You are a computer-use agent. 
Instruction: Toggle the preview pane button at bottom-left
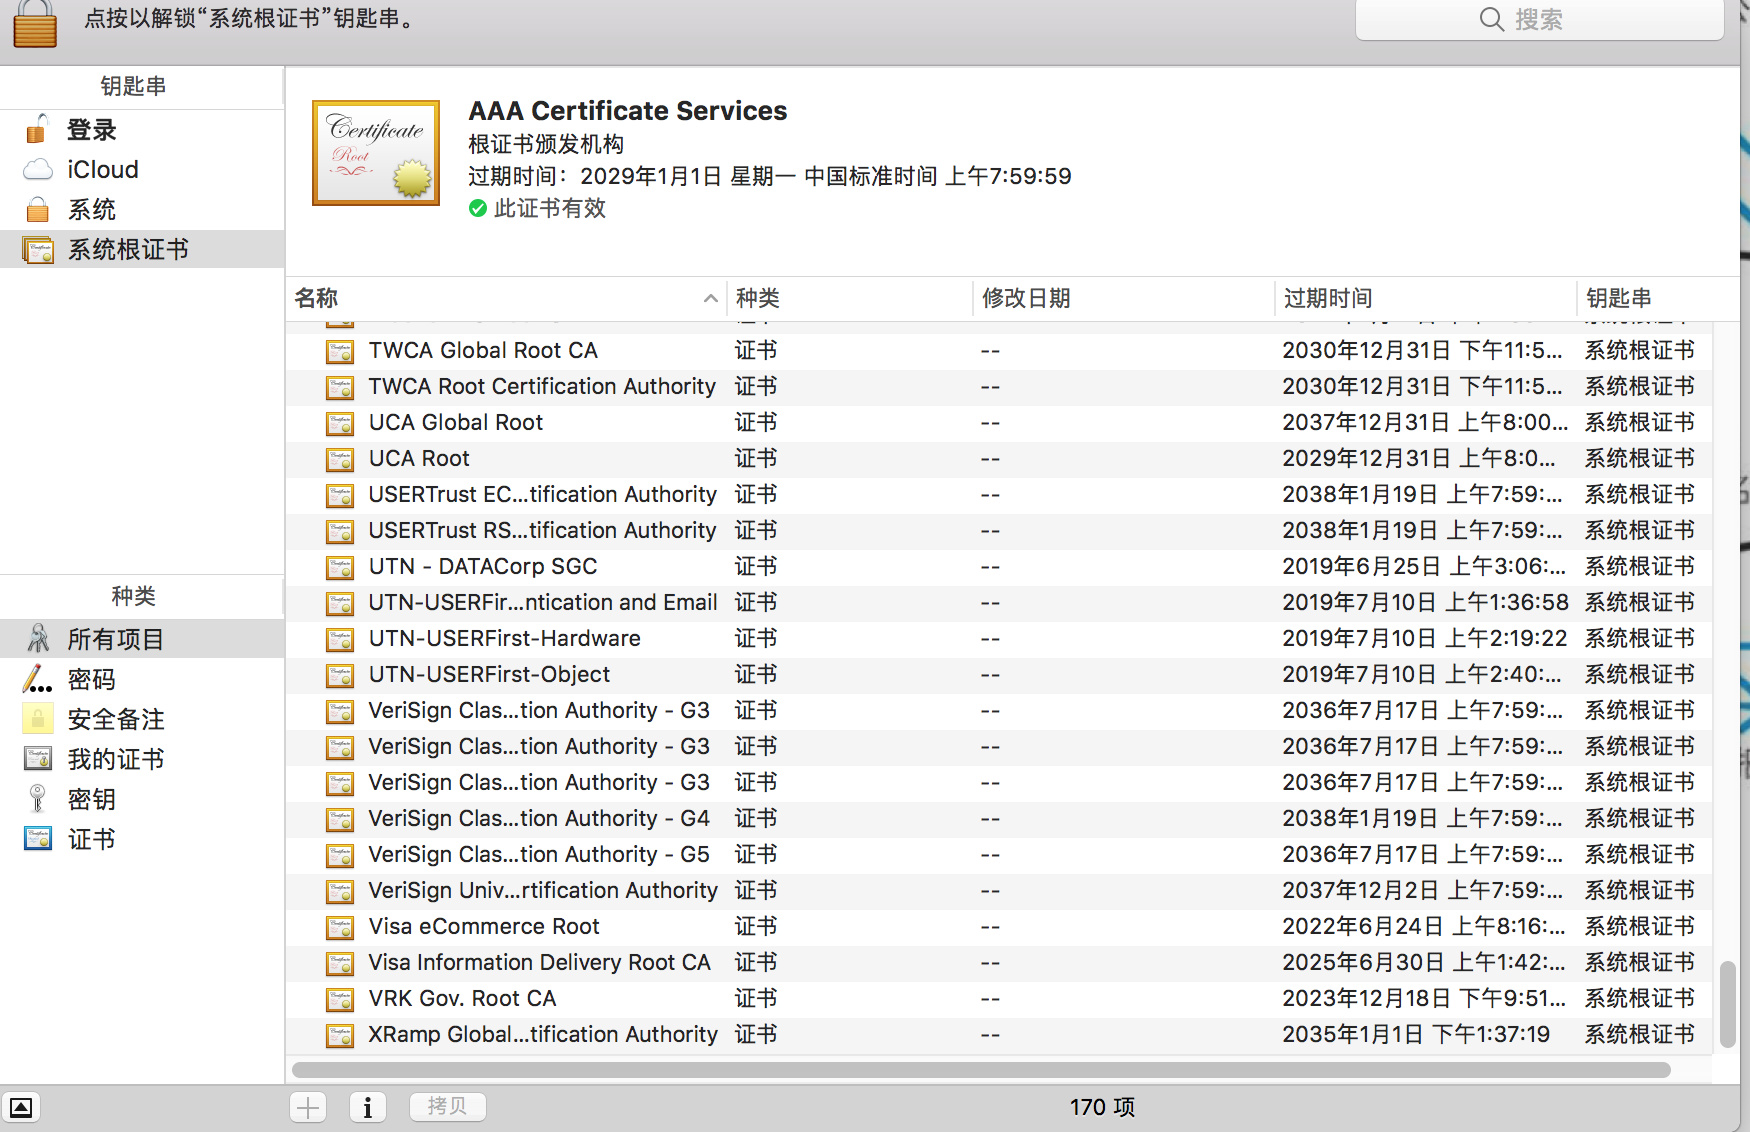pyautogui.click(x=21, y=1108)
